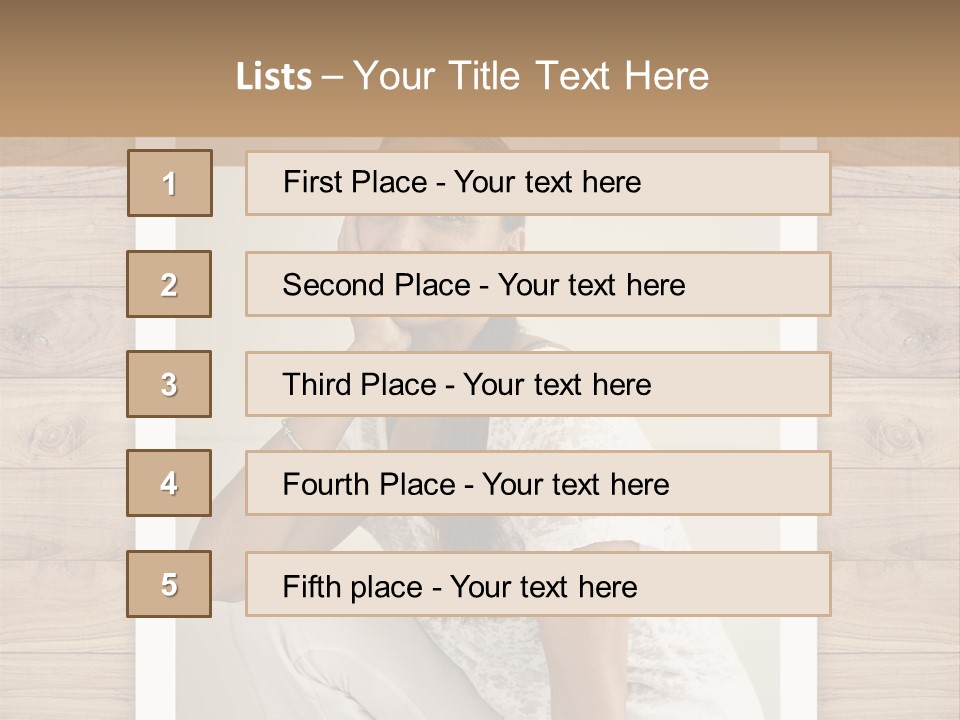
Task: Click the woman's face in background photo
Action: point(470,233)
